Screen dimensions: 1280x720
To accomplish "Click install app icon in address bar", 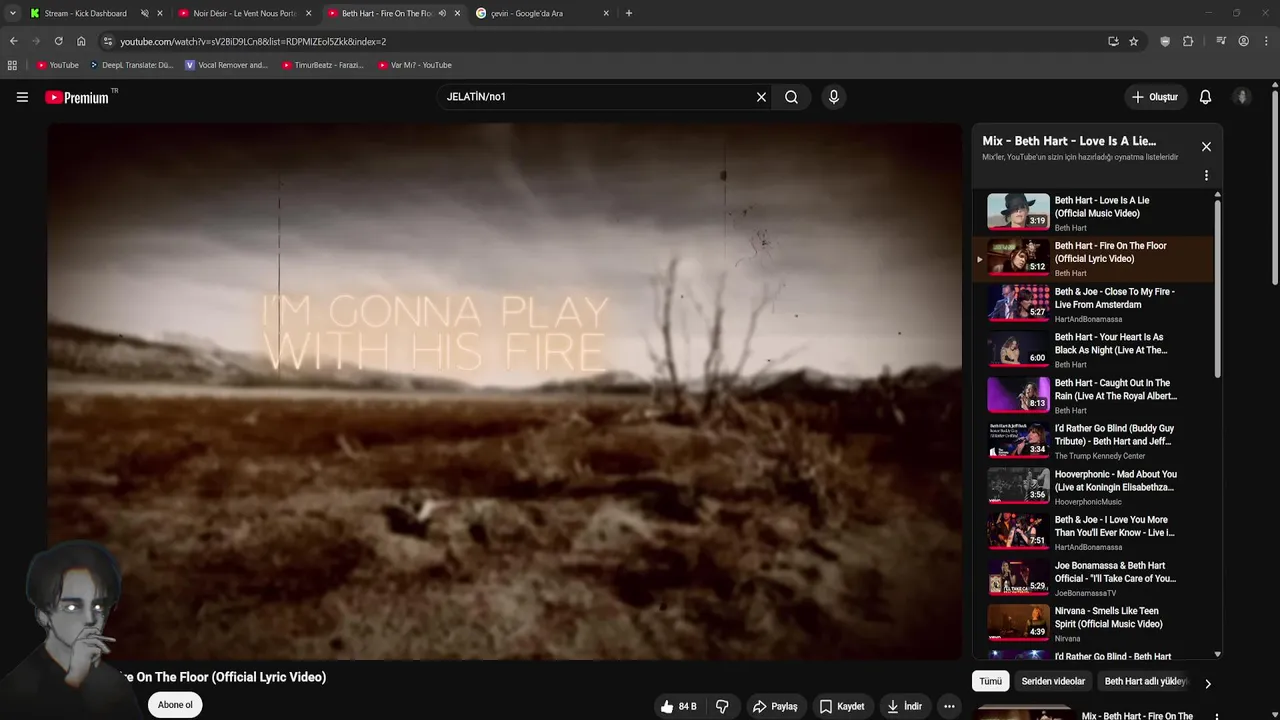I will point(1113,41).
